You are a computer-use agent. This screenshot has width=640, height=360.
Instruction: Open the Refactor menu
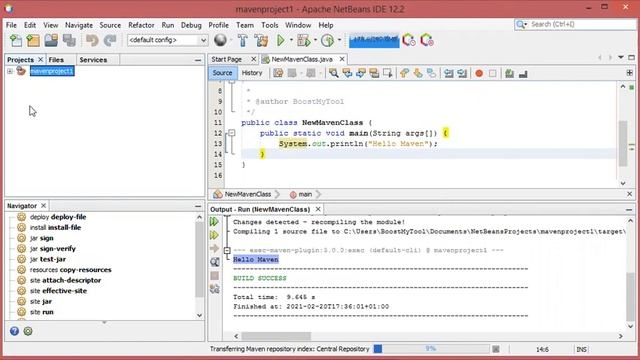pos(141,25)
